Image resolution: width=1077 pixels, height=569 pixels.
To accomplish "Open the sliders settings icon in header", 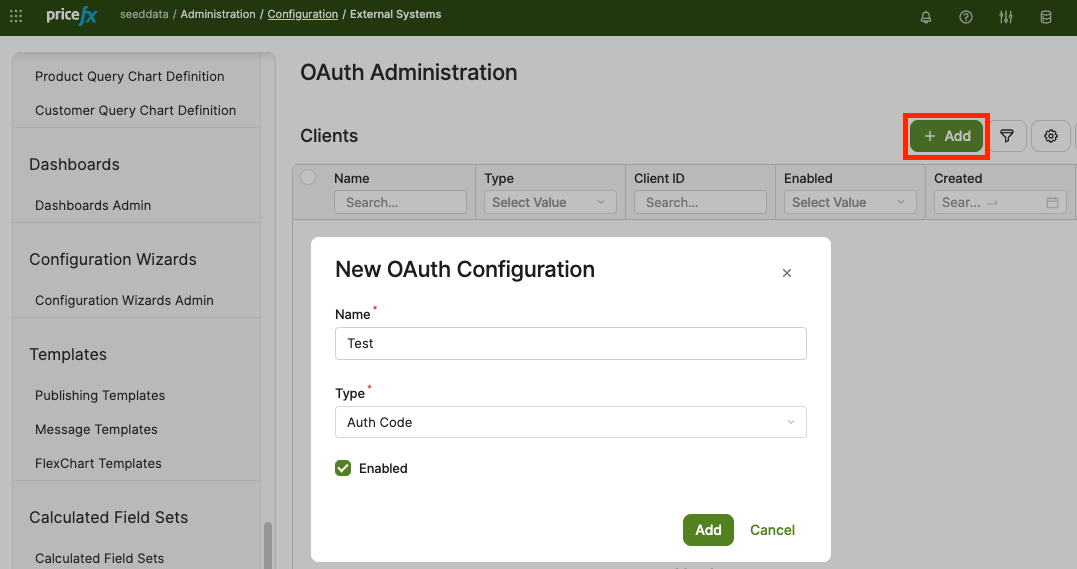I will [x=1006, y=17].
